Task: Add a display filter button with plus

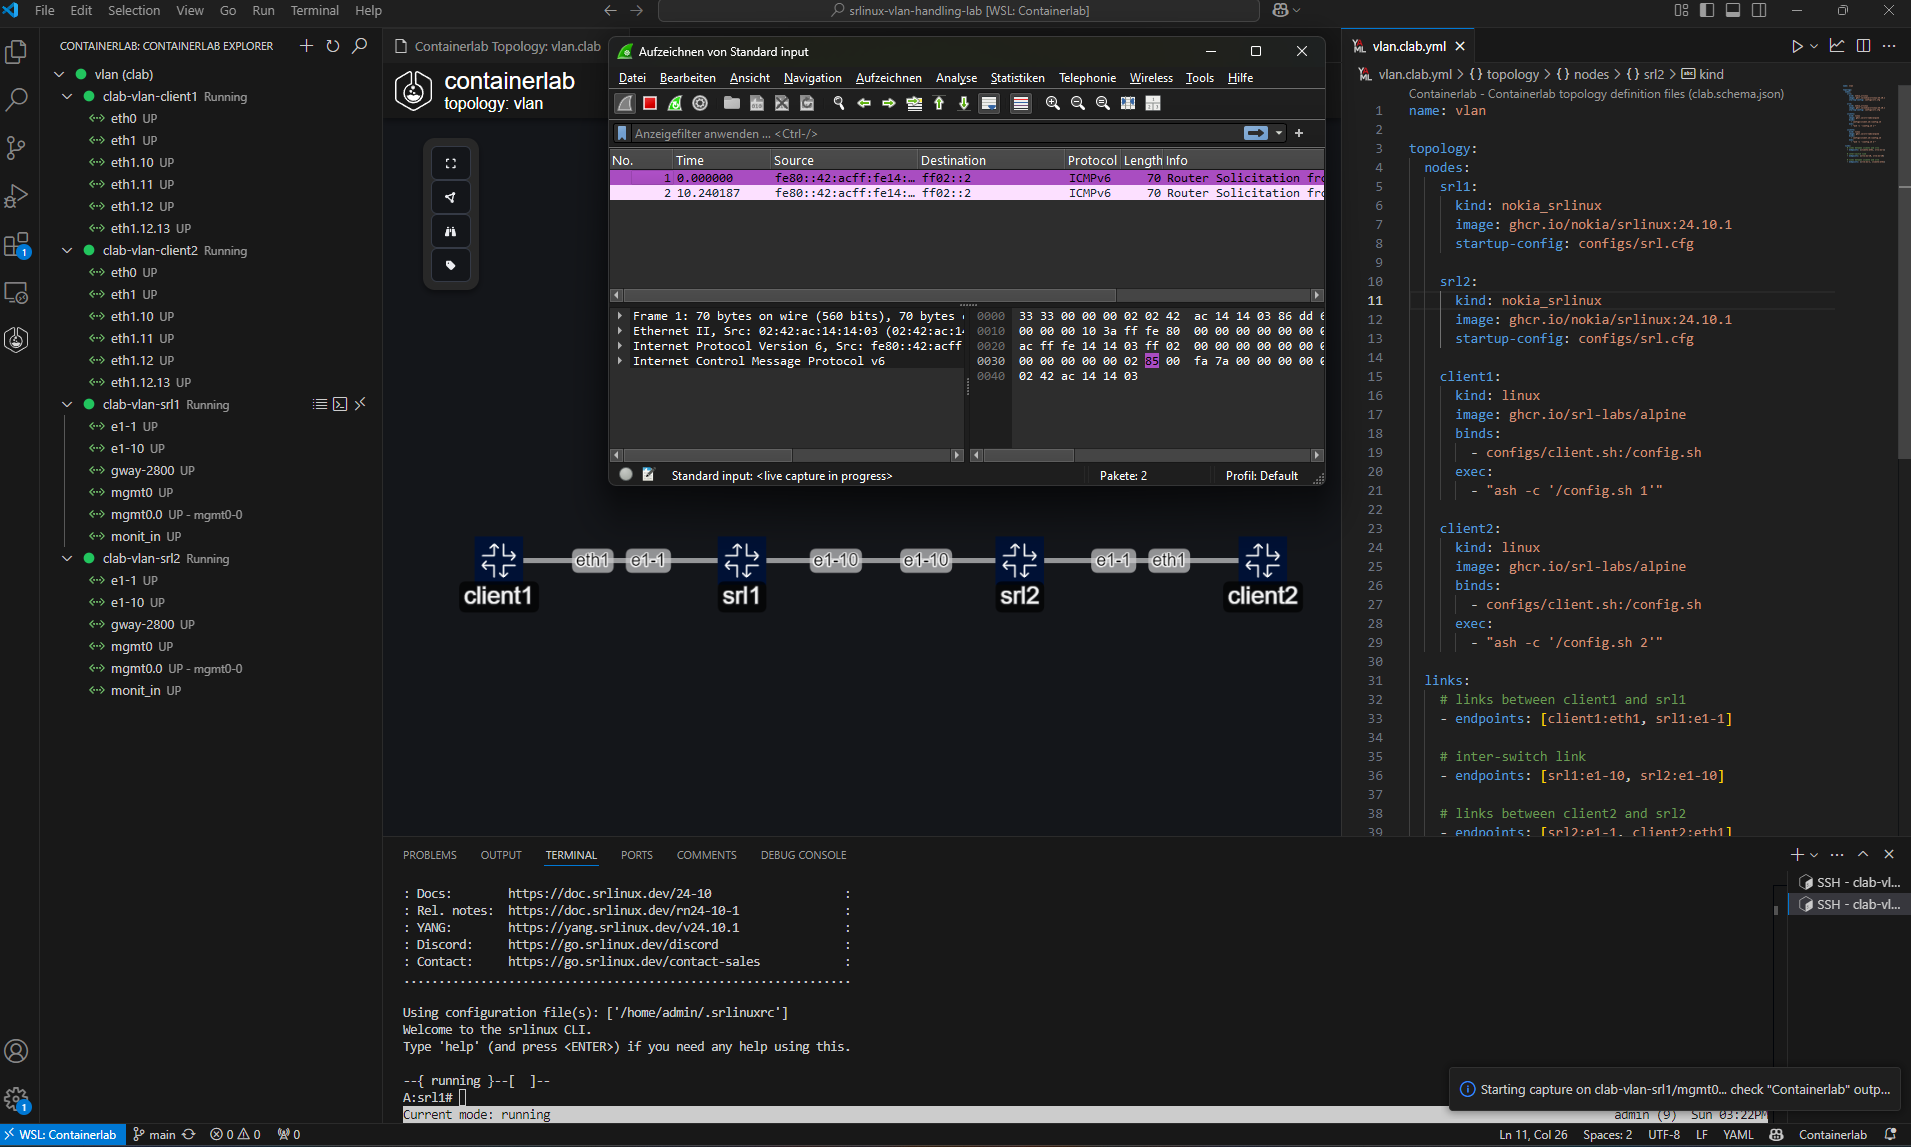Action: 1299,133
